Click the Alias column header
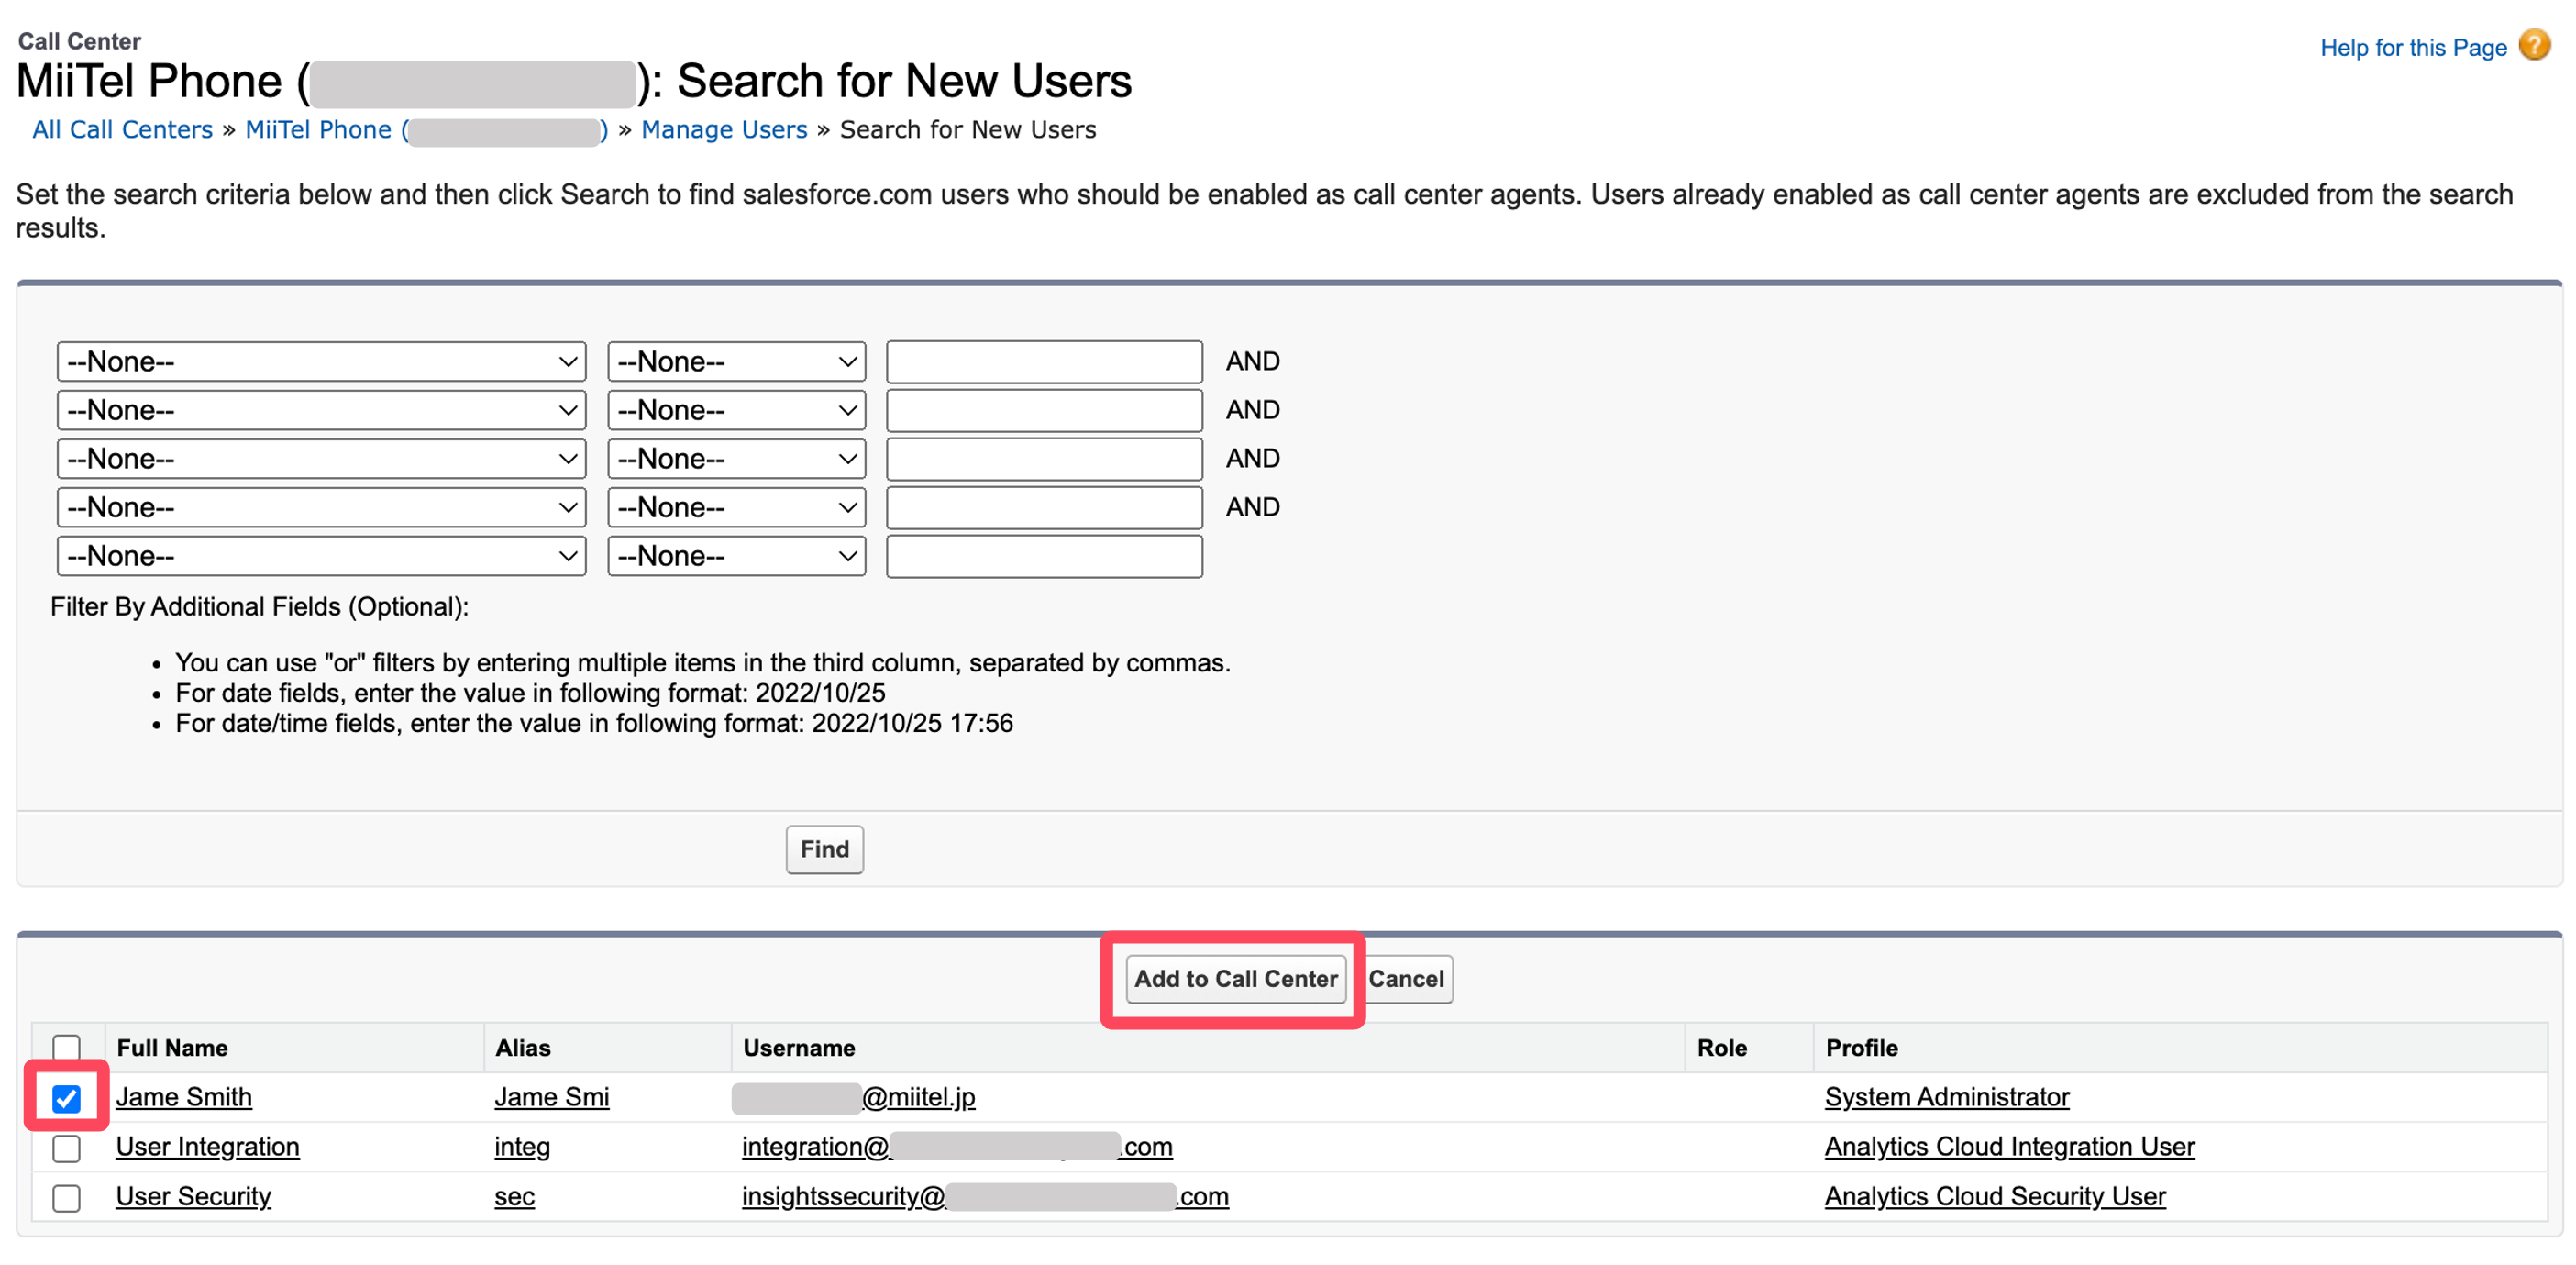This screenshot has width=2576, height=1265. (523, 1048)
